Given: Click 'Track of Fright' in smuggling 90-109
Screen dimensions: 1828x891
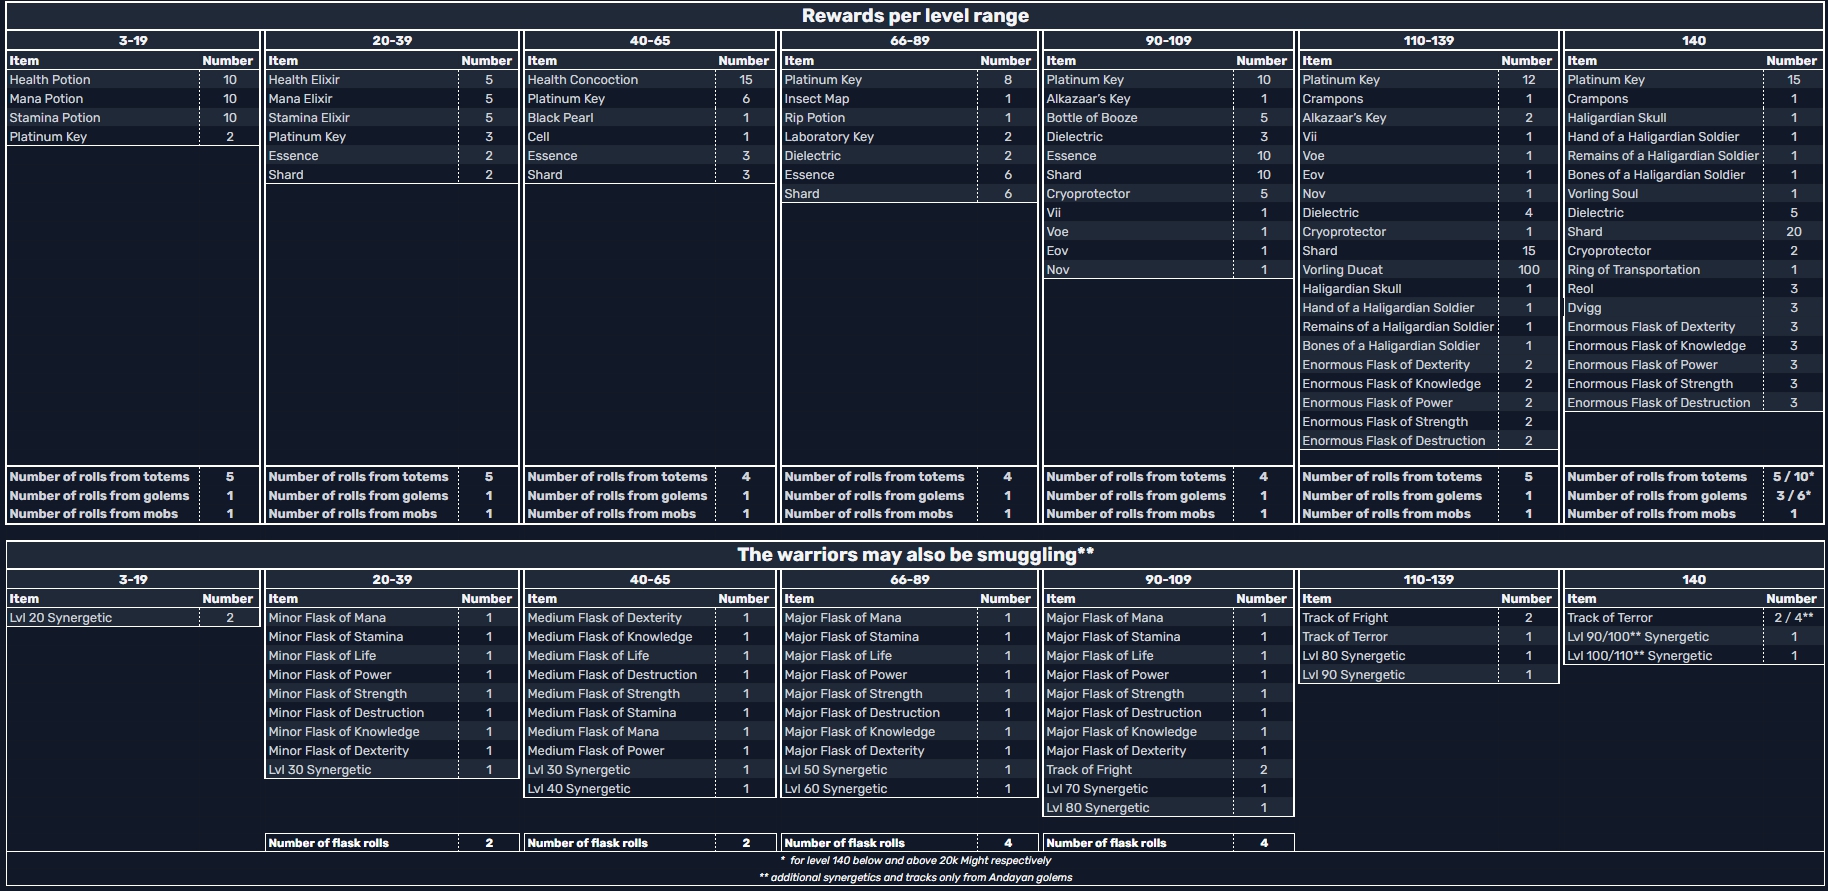Looking at the screenshot, I should [1138, 770].
